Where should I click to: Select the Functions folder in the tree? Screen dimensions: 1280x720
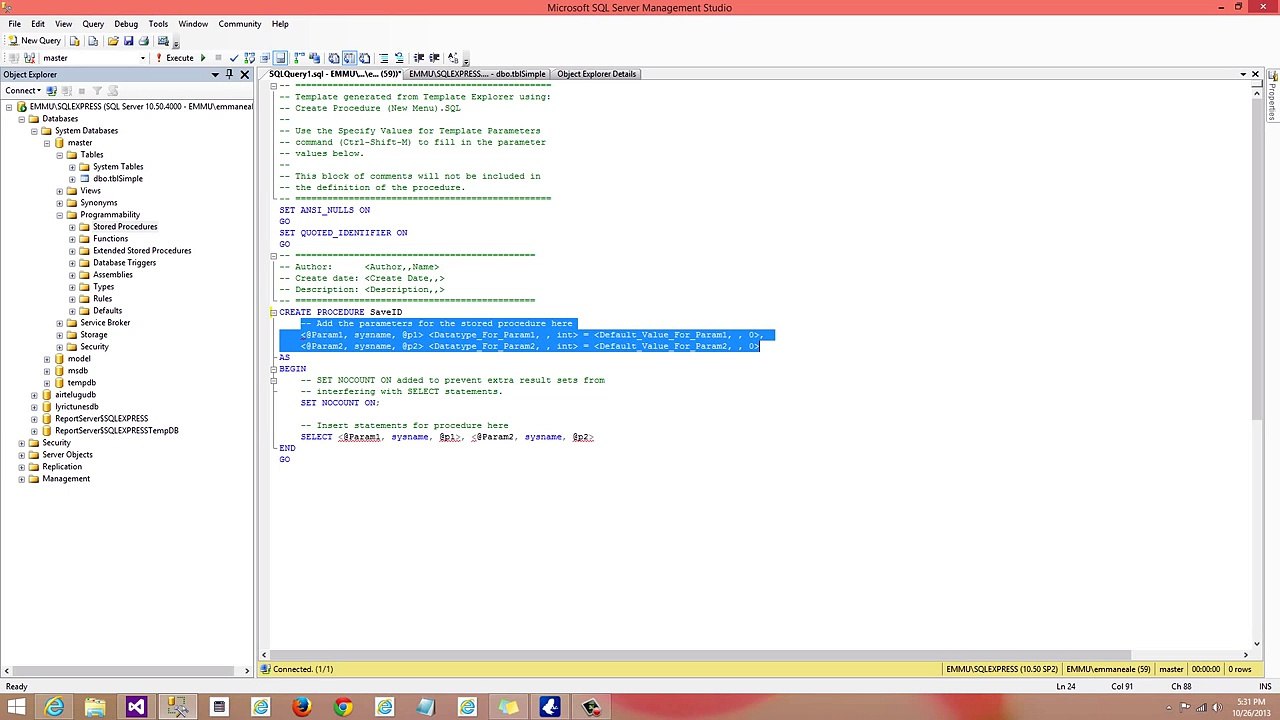[110, 239]
